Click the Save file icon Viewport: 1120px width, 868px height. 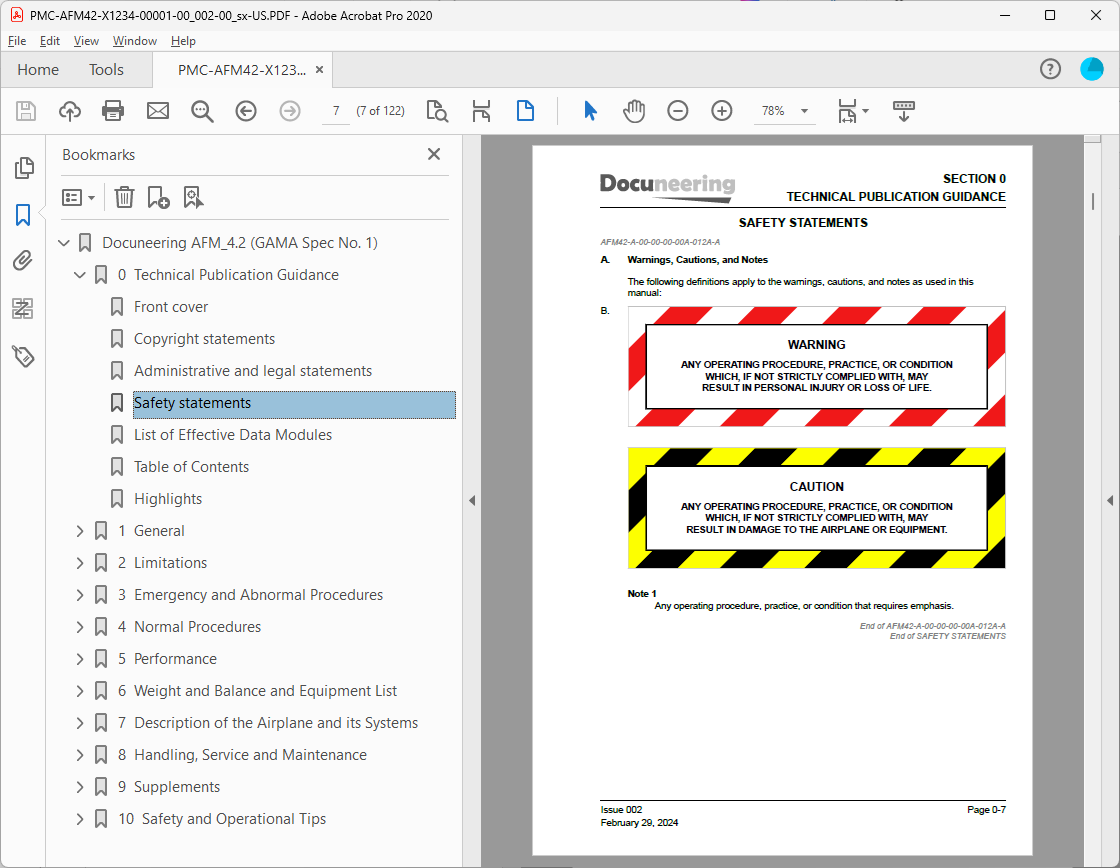26,111
